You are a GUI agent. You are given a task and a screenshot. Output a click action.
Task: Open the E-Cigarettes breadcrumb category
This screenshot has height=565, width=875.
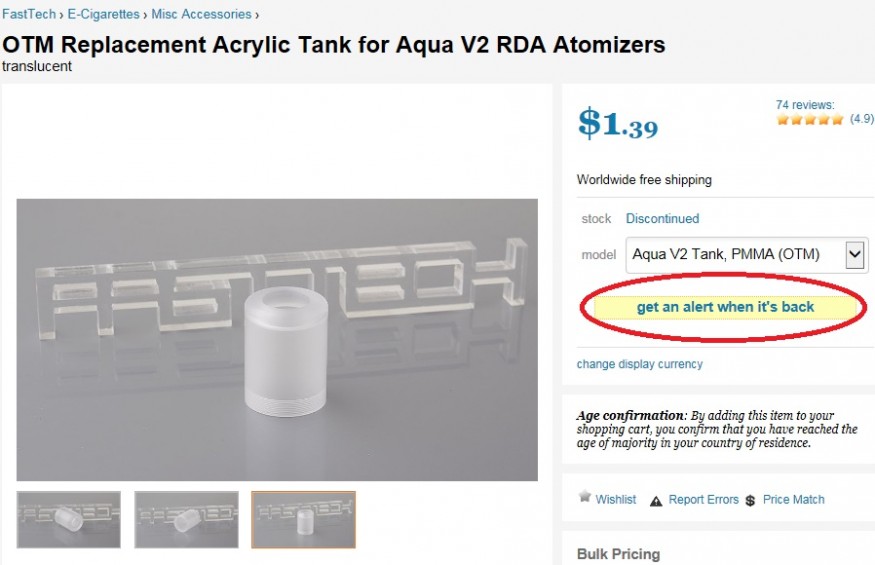point(103,15)
